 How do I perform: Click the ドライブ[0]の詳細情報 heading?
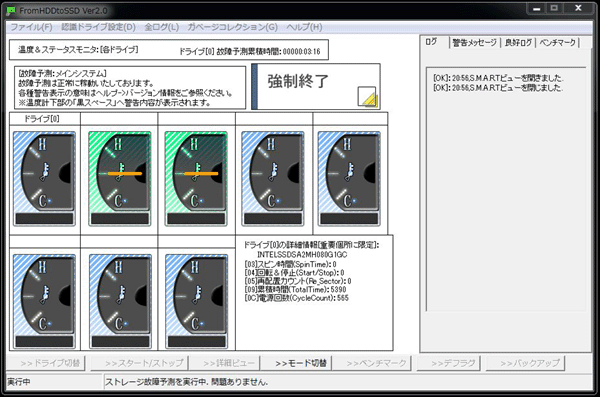311,245
